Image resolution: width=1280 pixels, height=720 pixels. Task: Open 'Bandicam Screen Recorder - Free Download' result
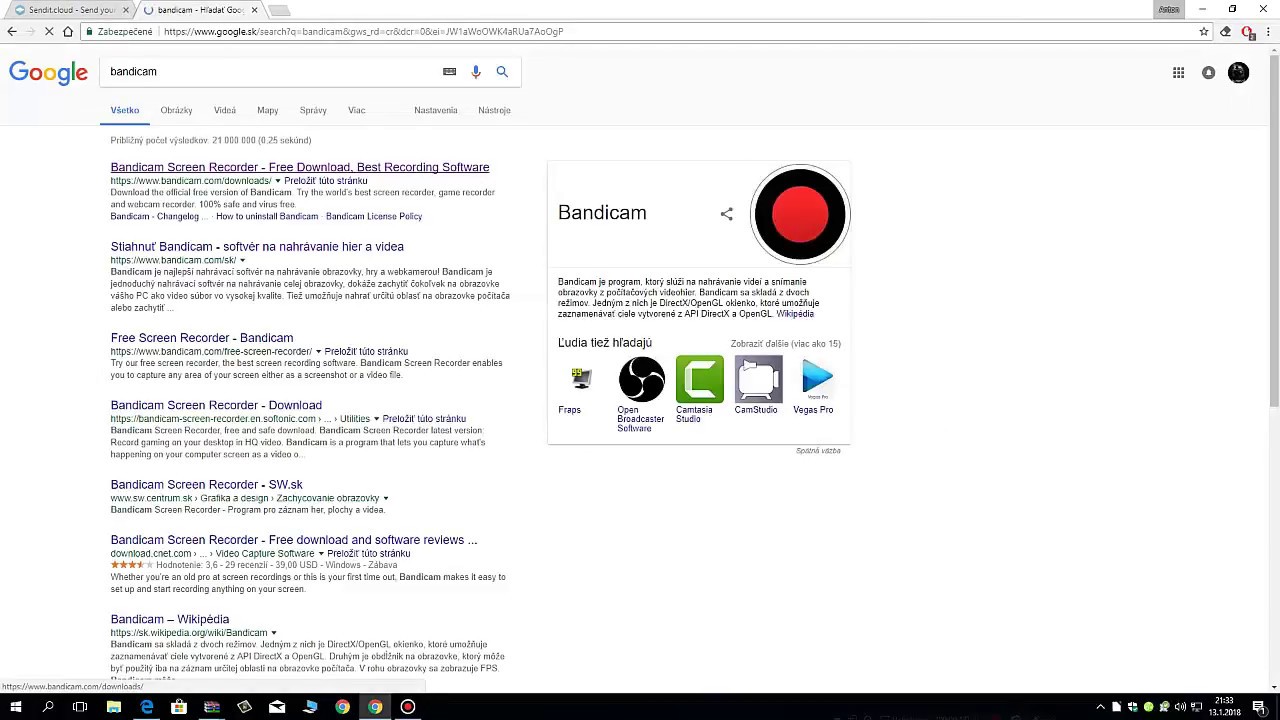[x=300, y=167]
